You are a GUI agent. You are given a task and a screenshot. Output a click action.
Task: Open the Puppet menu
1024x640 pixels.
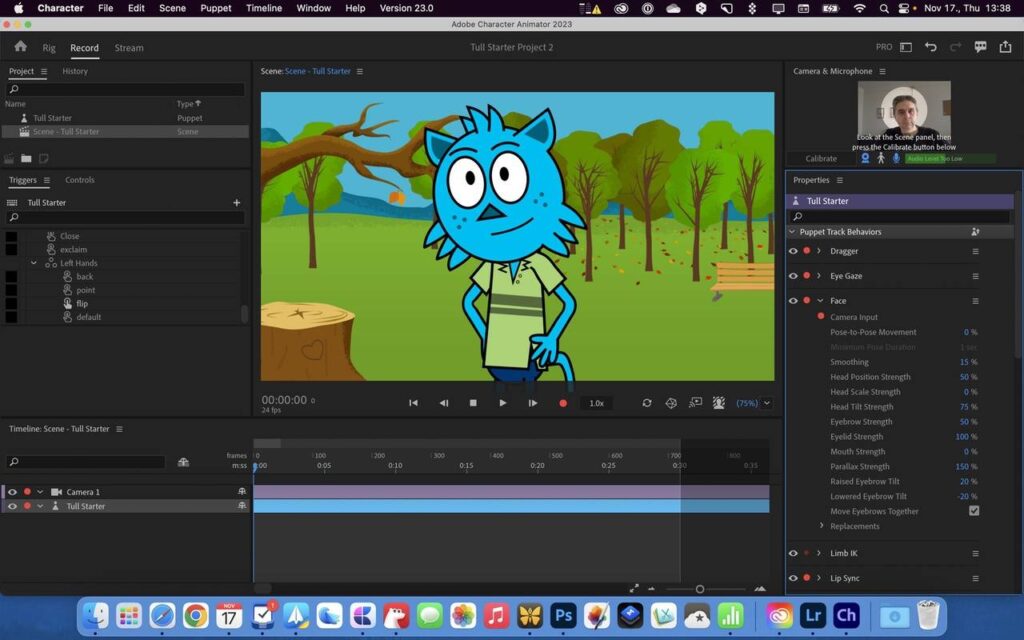(216, 8)
